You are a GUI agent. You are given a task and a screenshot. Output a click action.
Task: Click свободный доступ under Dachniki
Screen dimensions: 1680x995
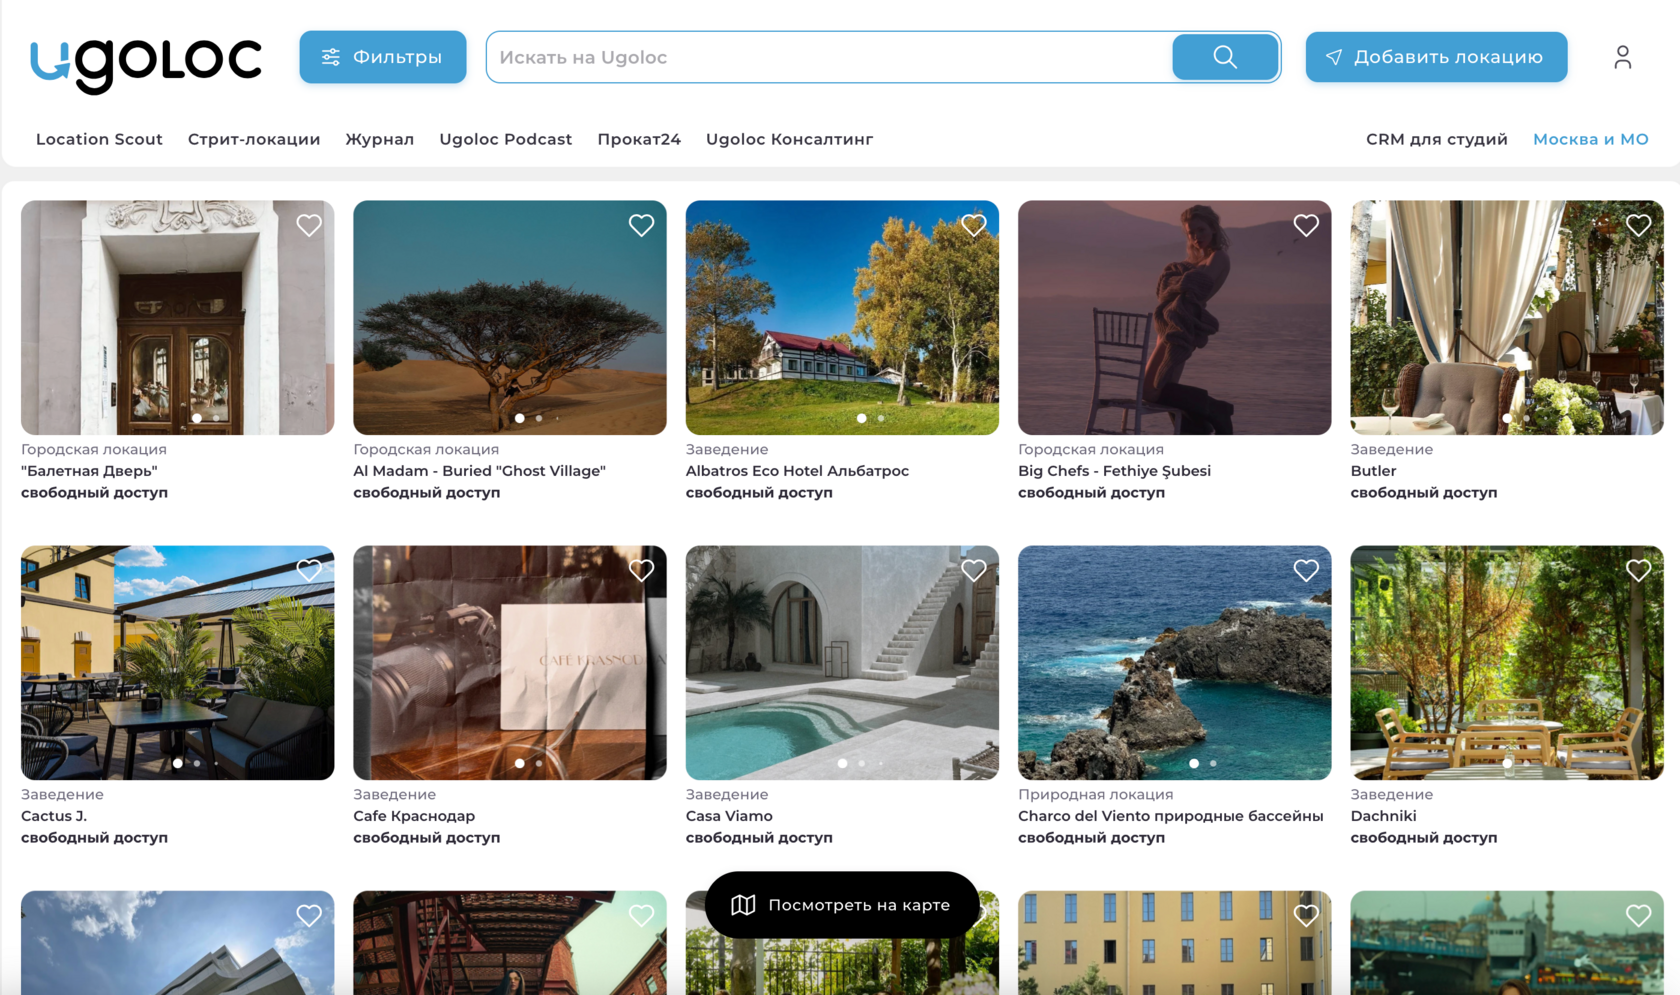pos(1424,838)
